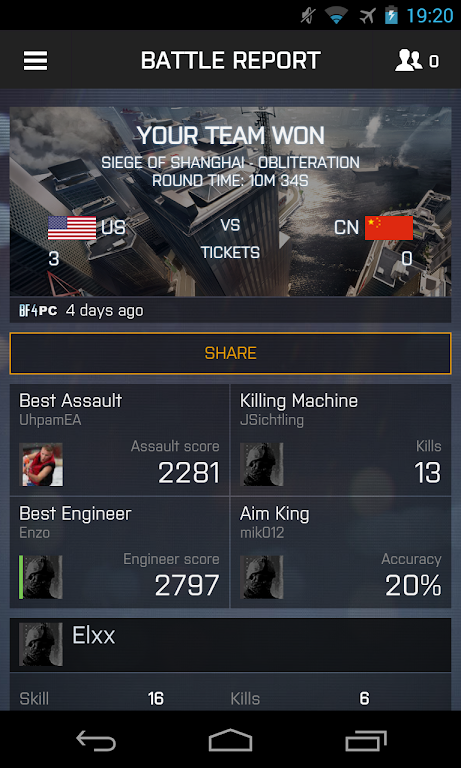Viewport: 461px width, 768px height.
Task: Tap the BF4 PC game logo
Action: point(38,311)
